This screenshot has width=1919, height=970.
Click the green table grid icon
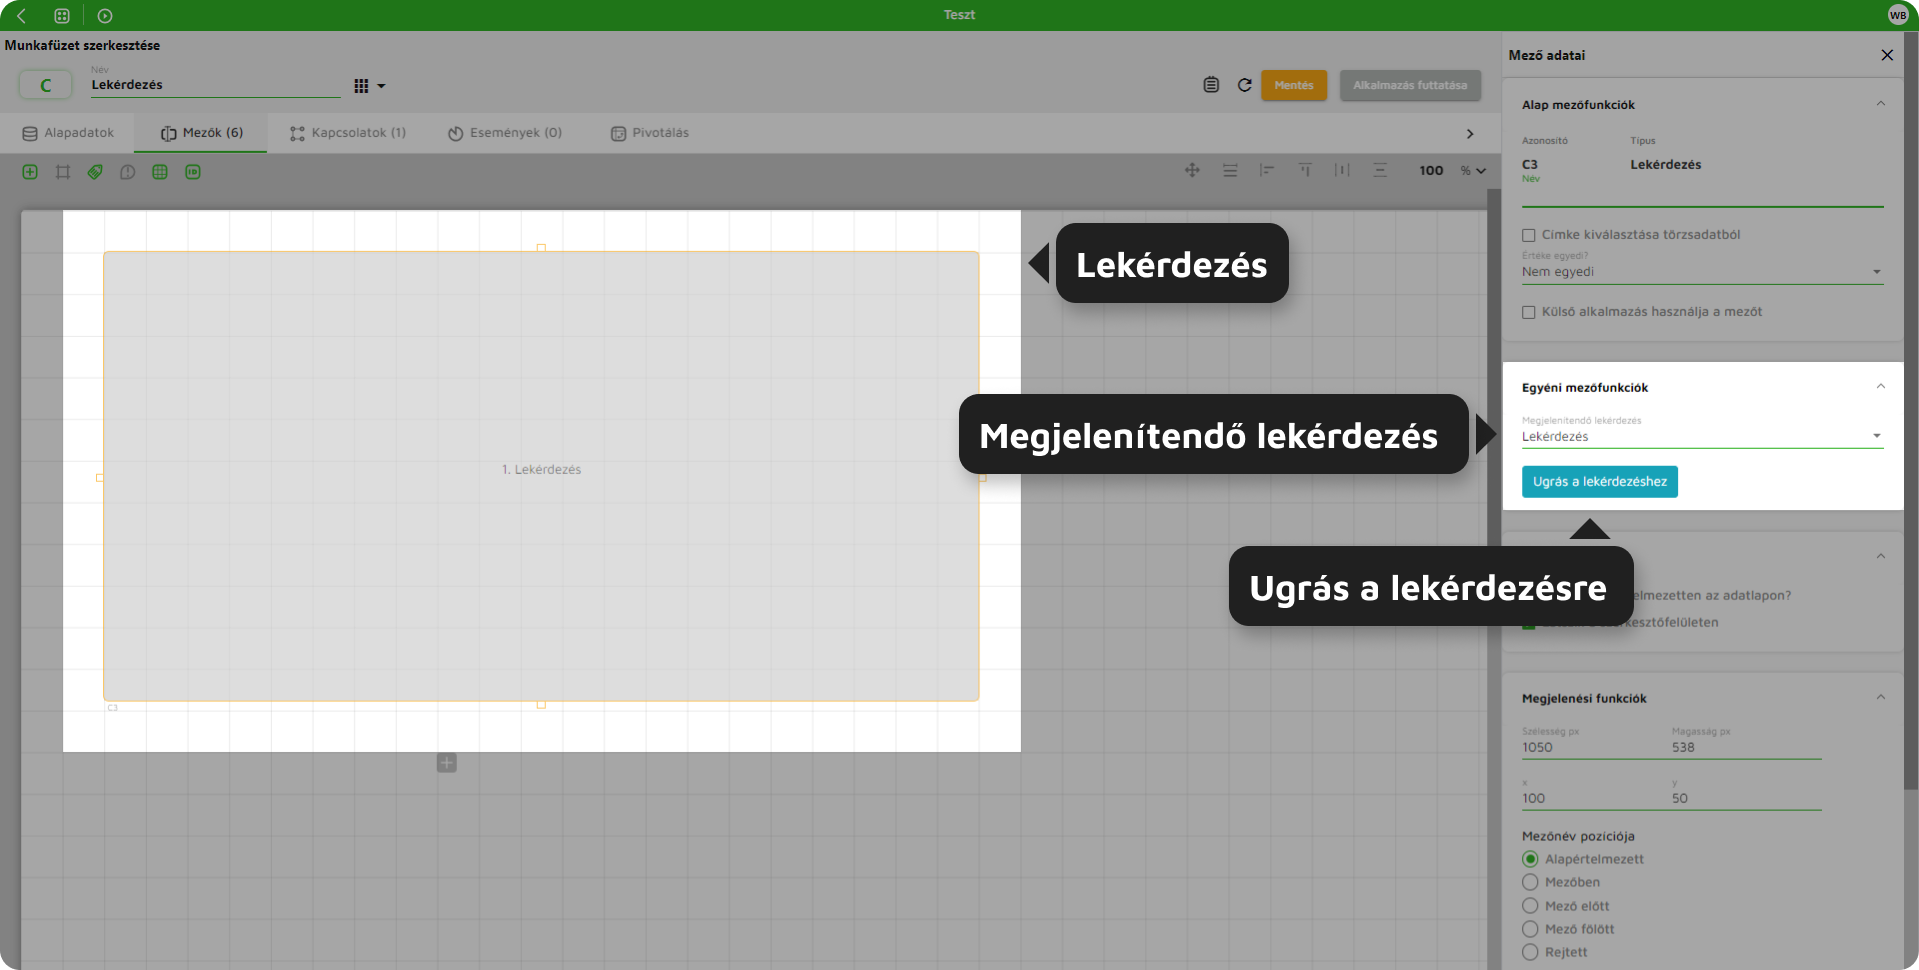(x=160, y=172)
